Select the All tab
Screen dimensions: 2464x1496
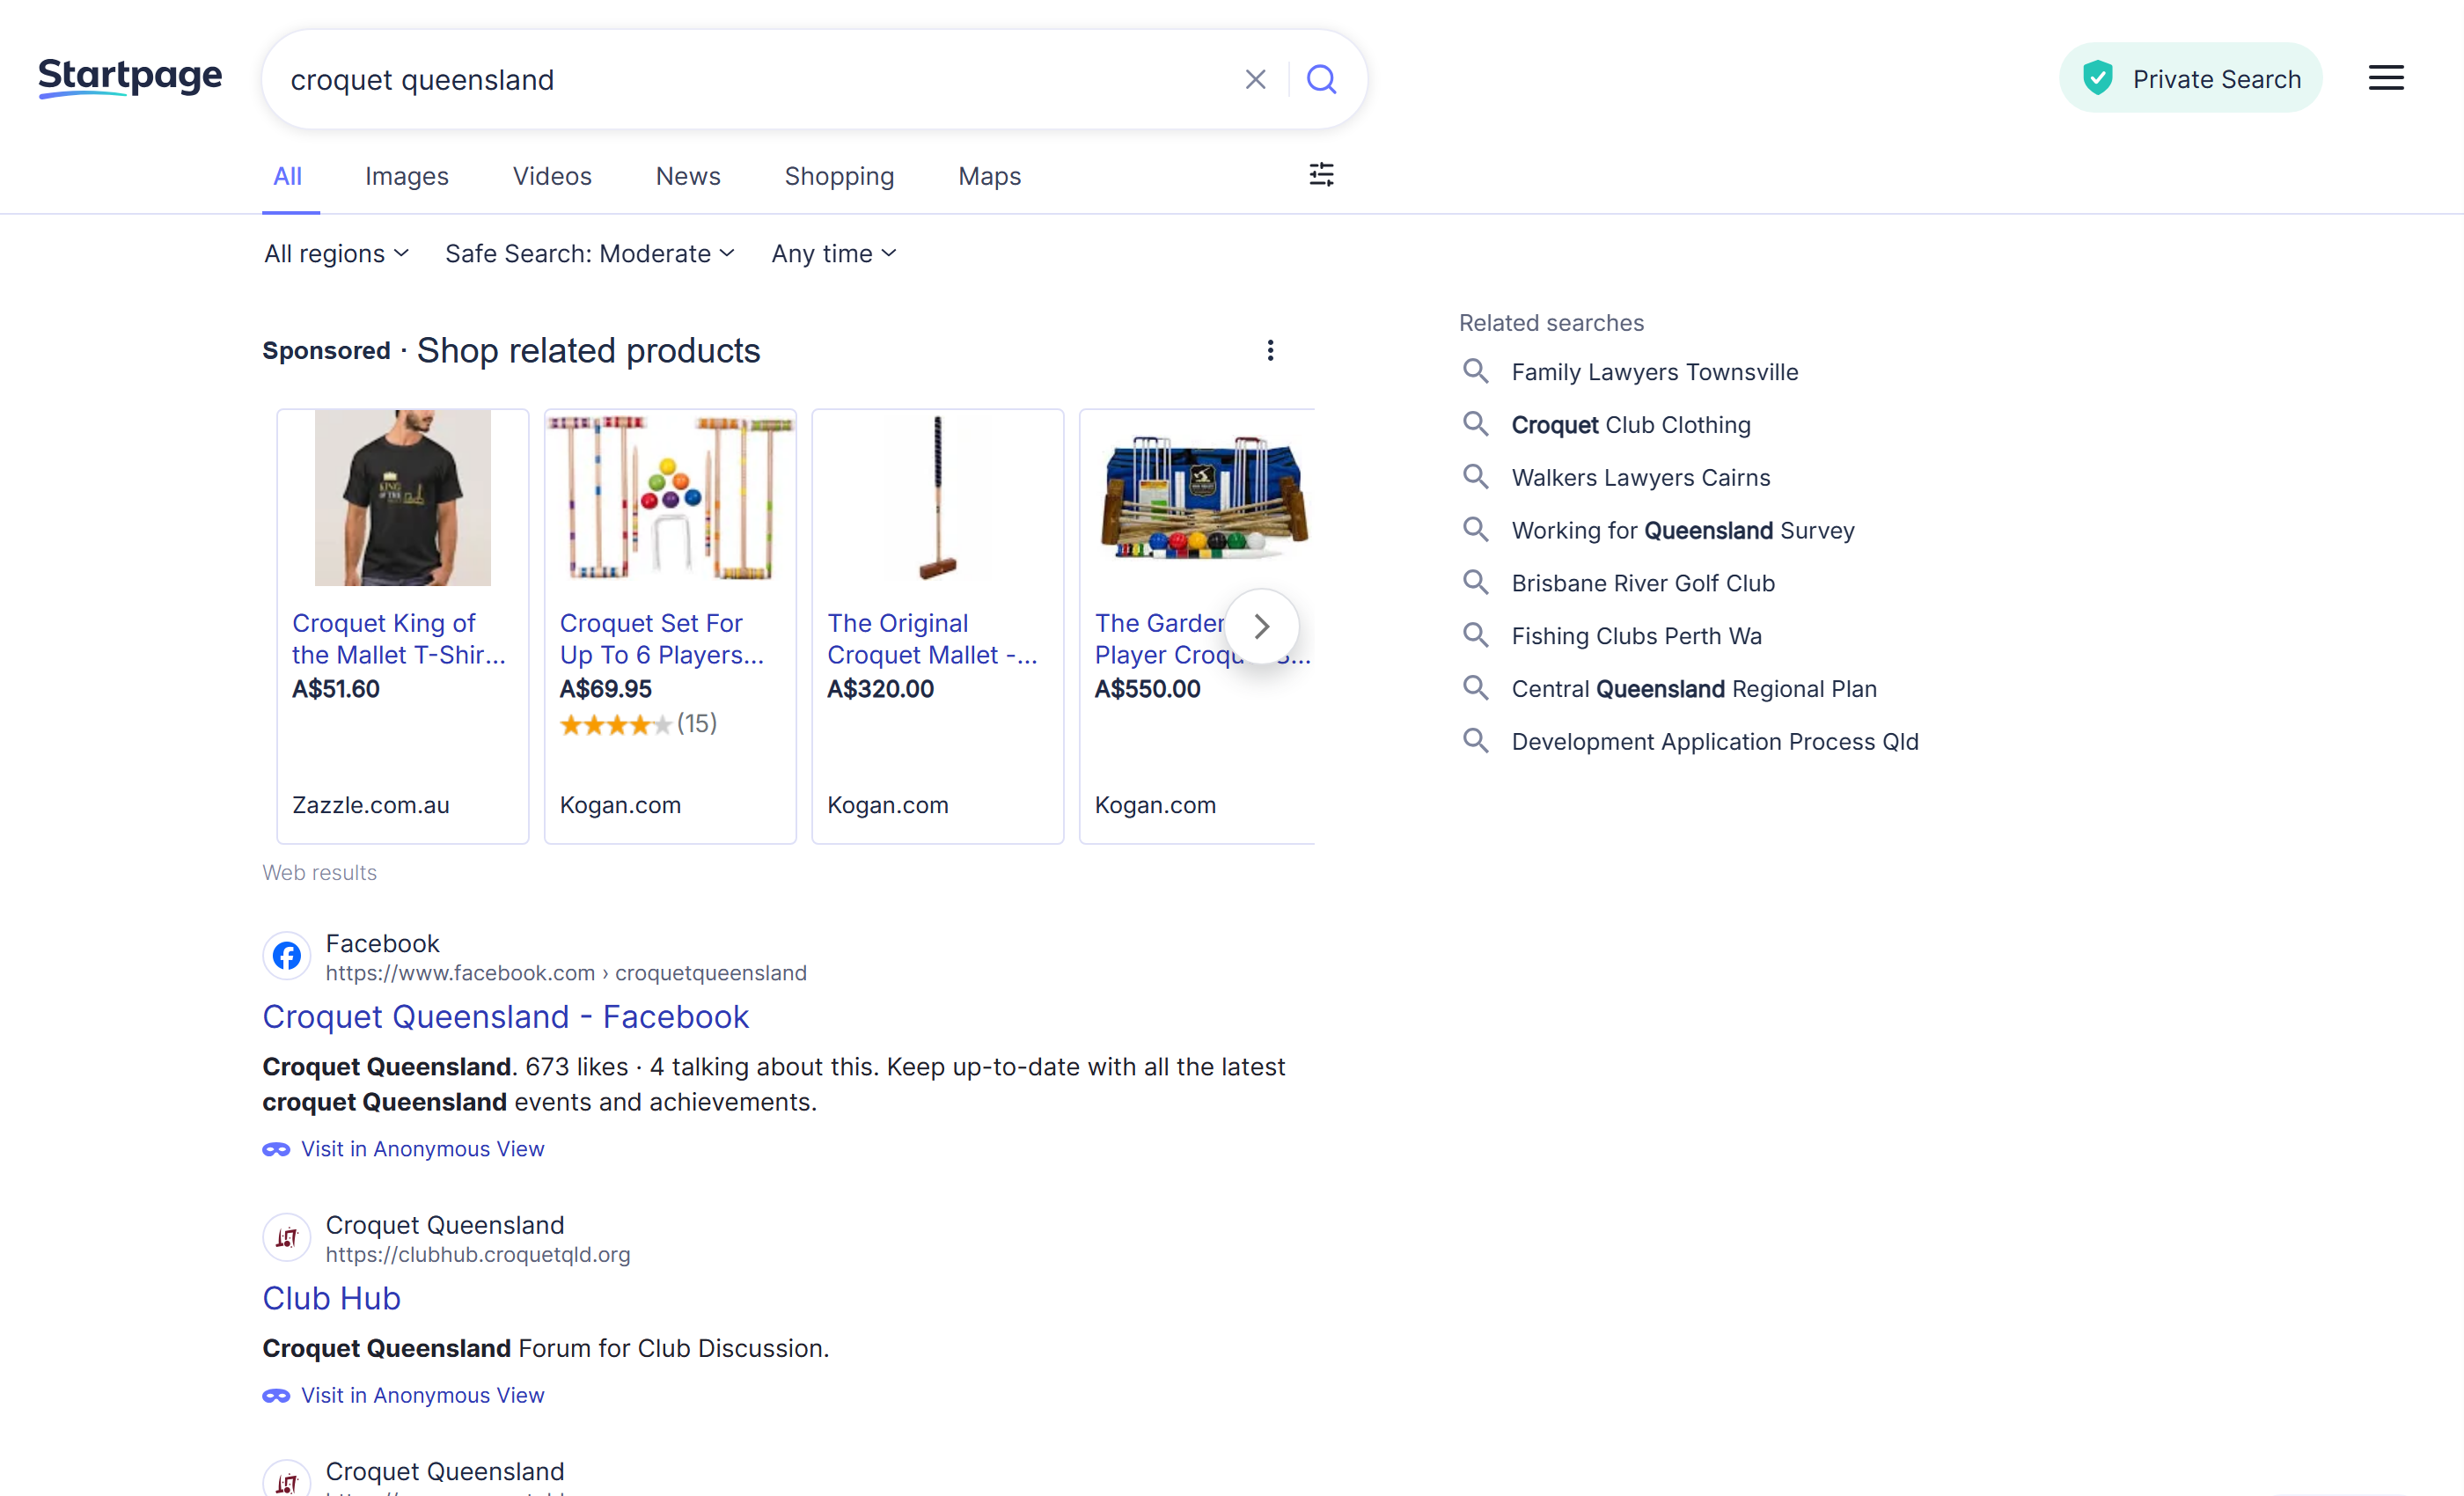[288, 176]
